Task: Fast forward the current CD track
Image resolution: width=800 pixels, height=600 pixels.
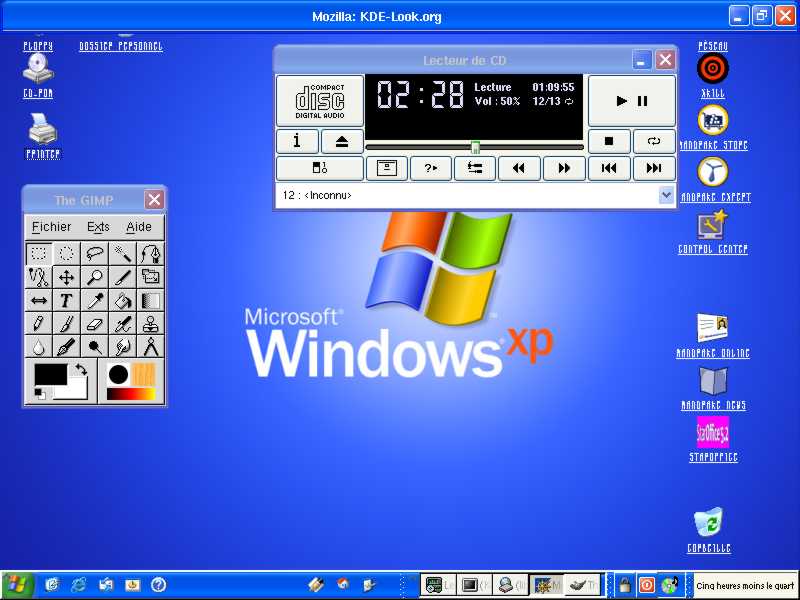Action: (564, 168)
